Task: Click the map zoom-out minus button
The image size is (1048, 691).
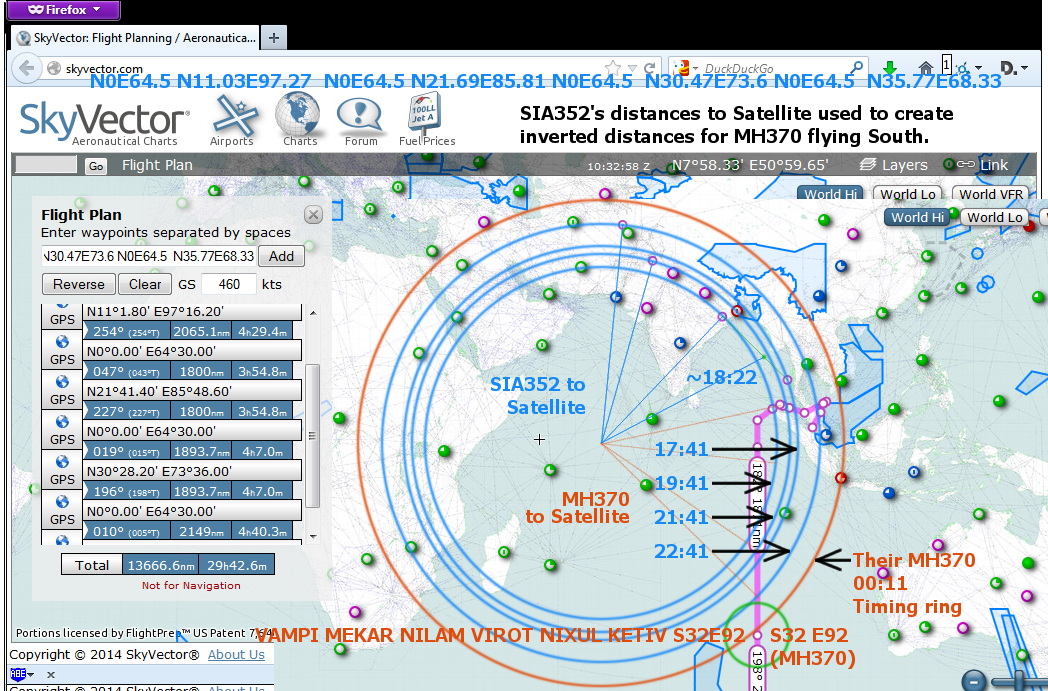Action: tap(974, 680)
